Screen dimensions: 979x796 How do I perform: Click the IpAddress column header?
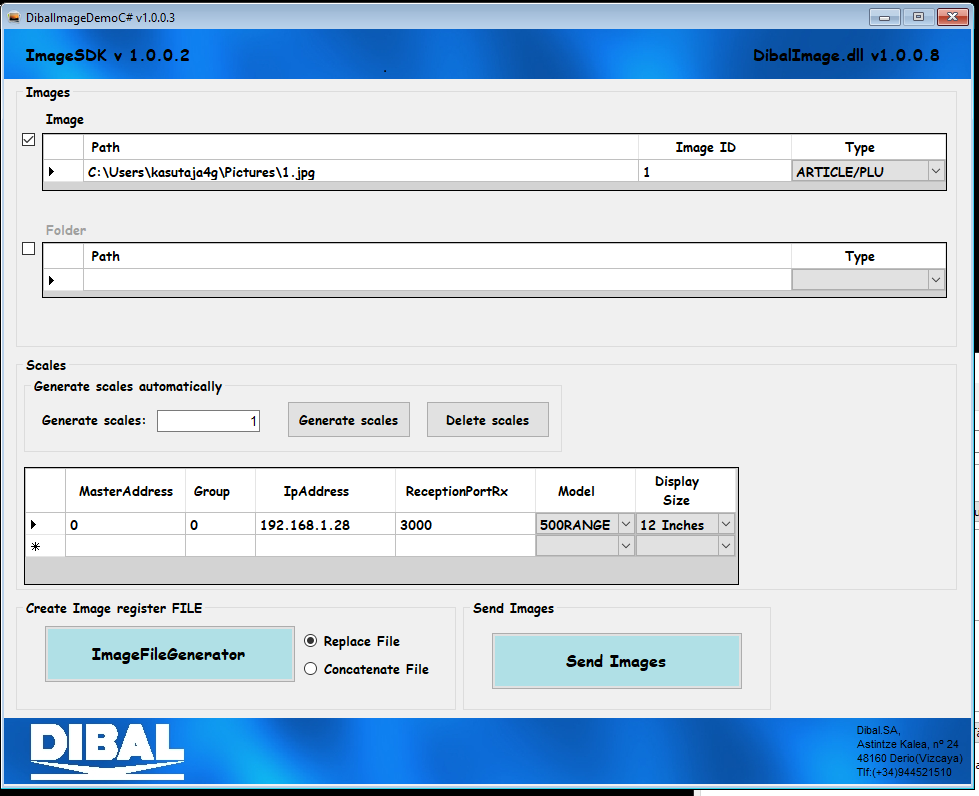[325, 491]
